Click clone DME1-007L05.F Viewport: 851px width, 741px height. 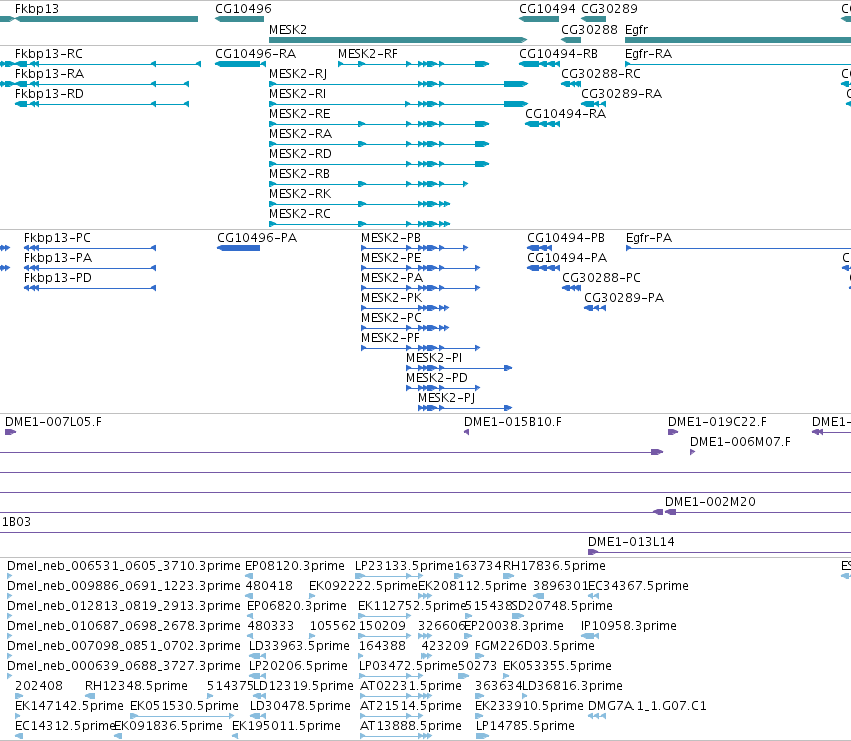(53, 422)
